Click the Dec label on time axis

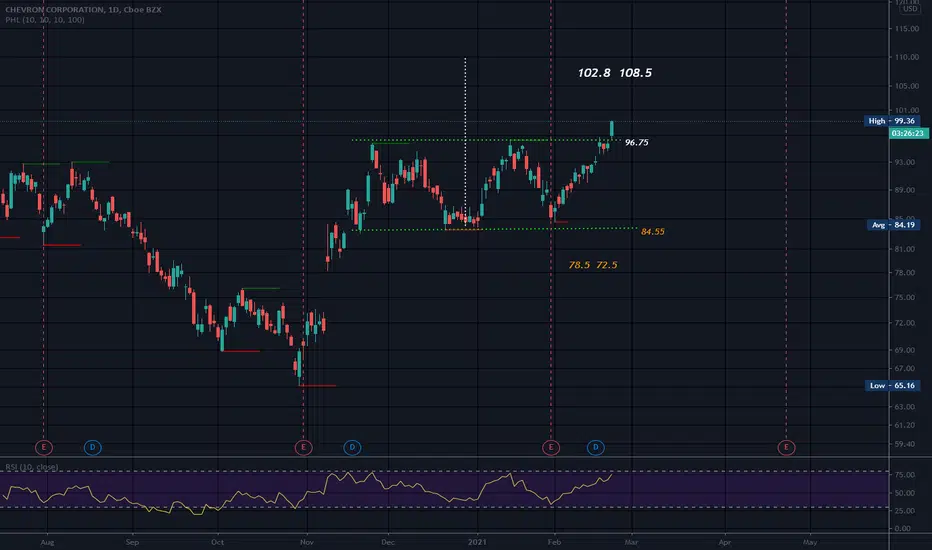pos(388,542)
